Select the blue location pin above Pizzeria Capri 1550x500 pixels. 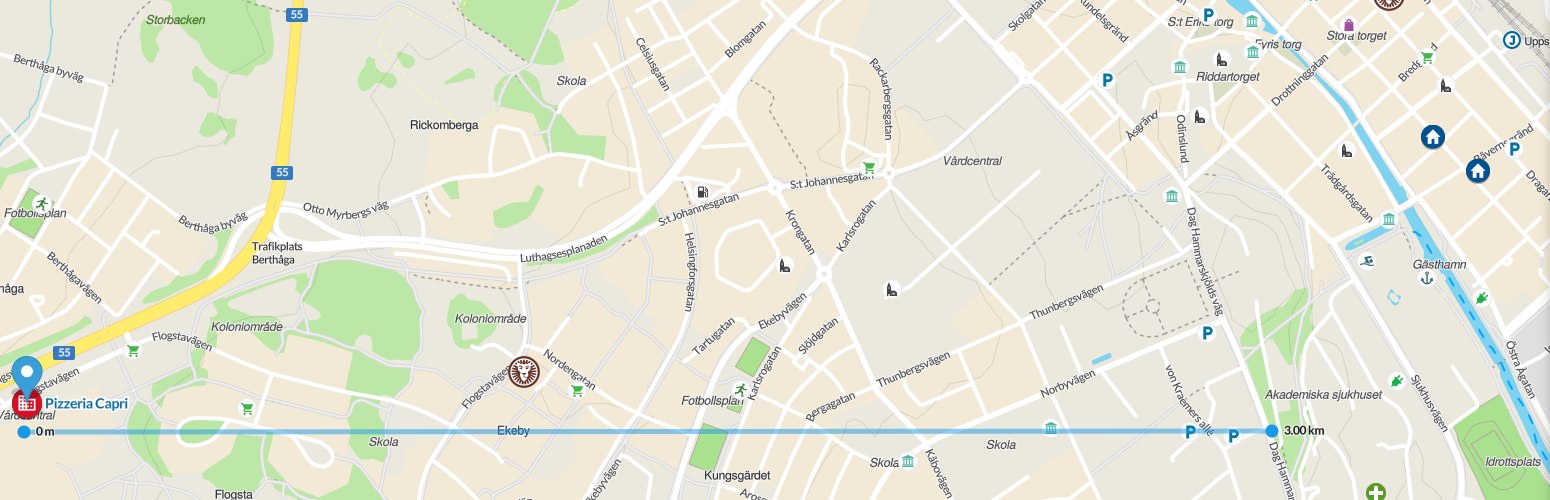click(25, 373)
